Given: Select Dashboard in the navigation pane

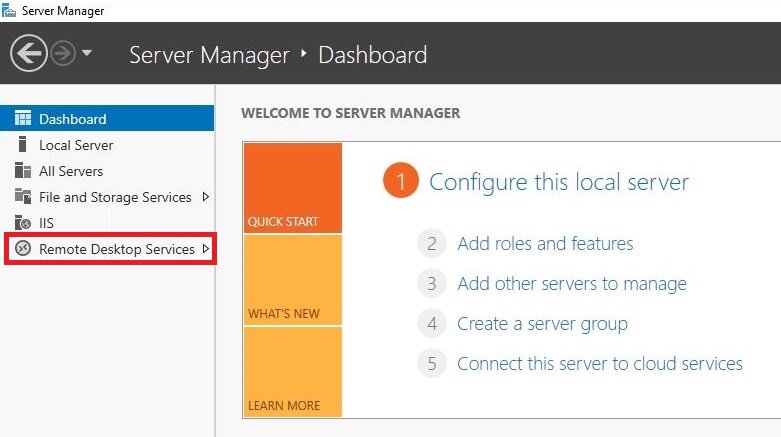Looking at the screenshot, I should [107, 118].
